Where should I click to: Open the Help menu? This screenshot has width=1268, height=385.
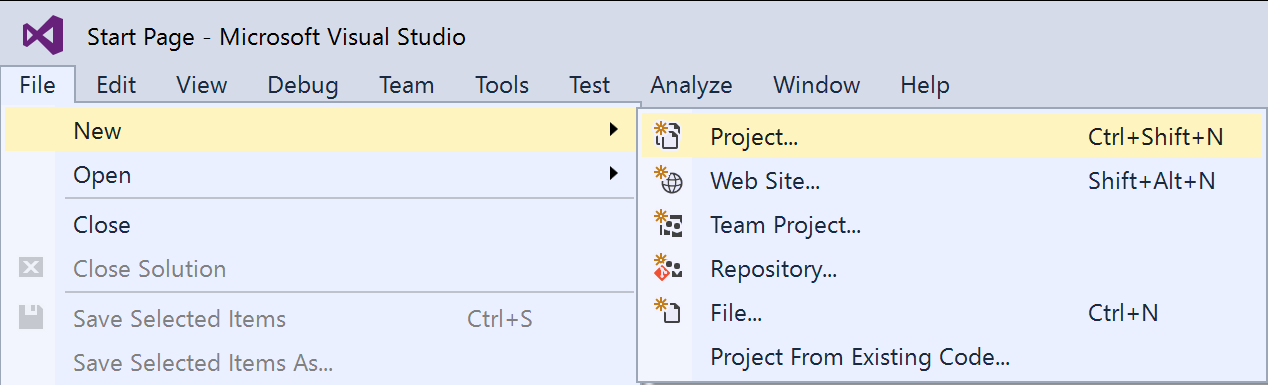point(925,85)
